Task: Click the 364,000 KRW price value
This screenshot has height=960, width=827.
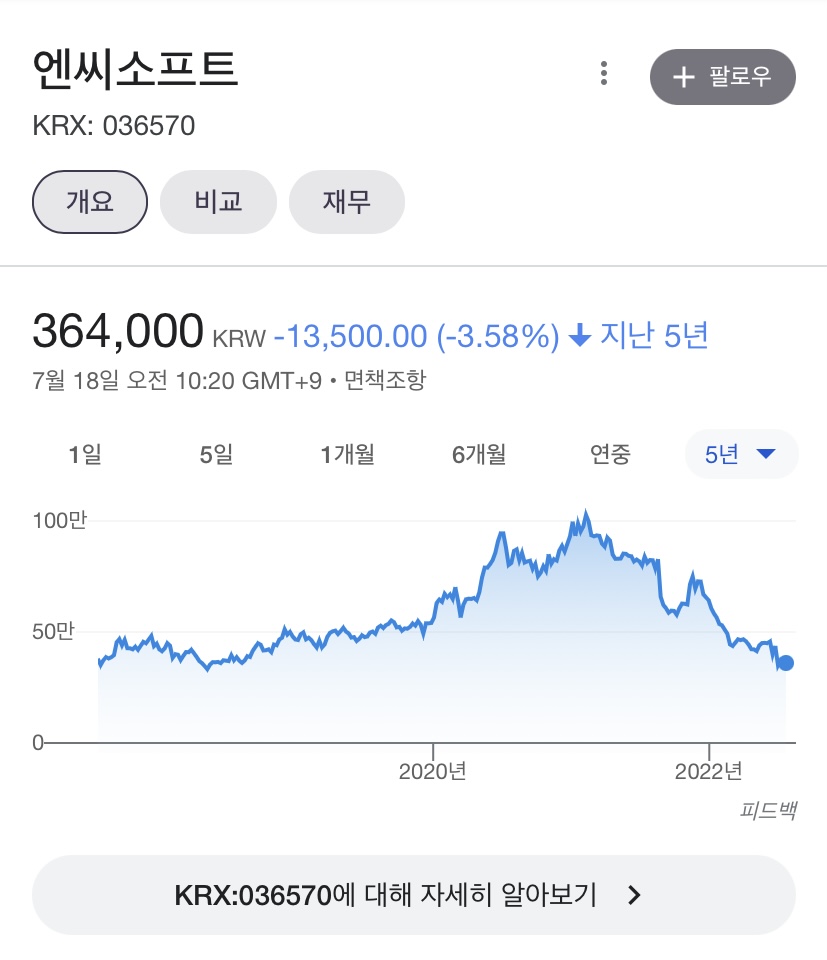Action: coord(118,333)
